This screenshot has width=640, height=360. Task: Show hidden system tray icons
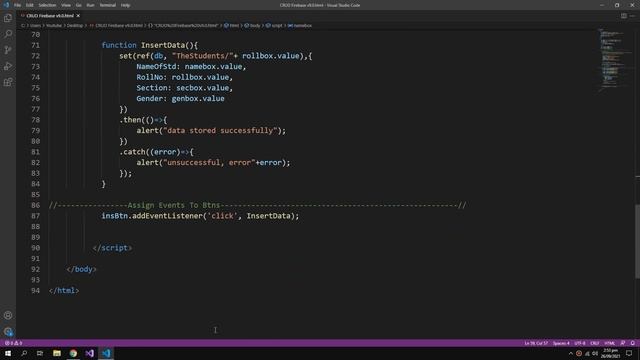pyautogui.click(x=571, y=353)
